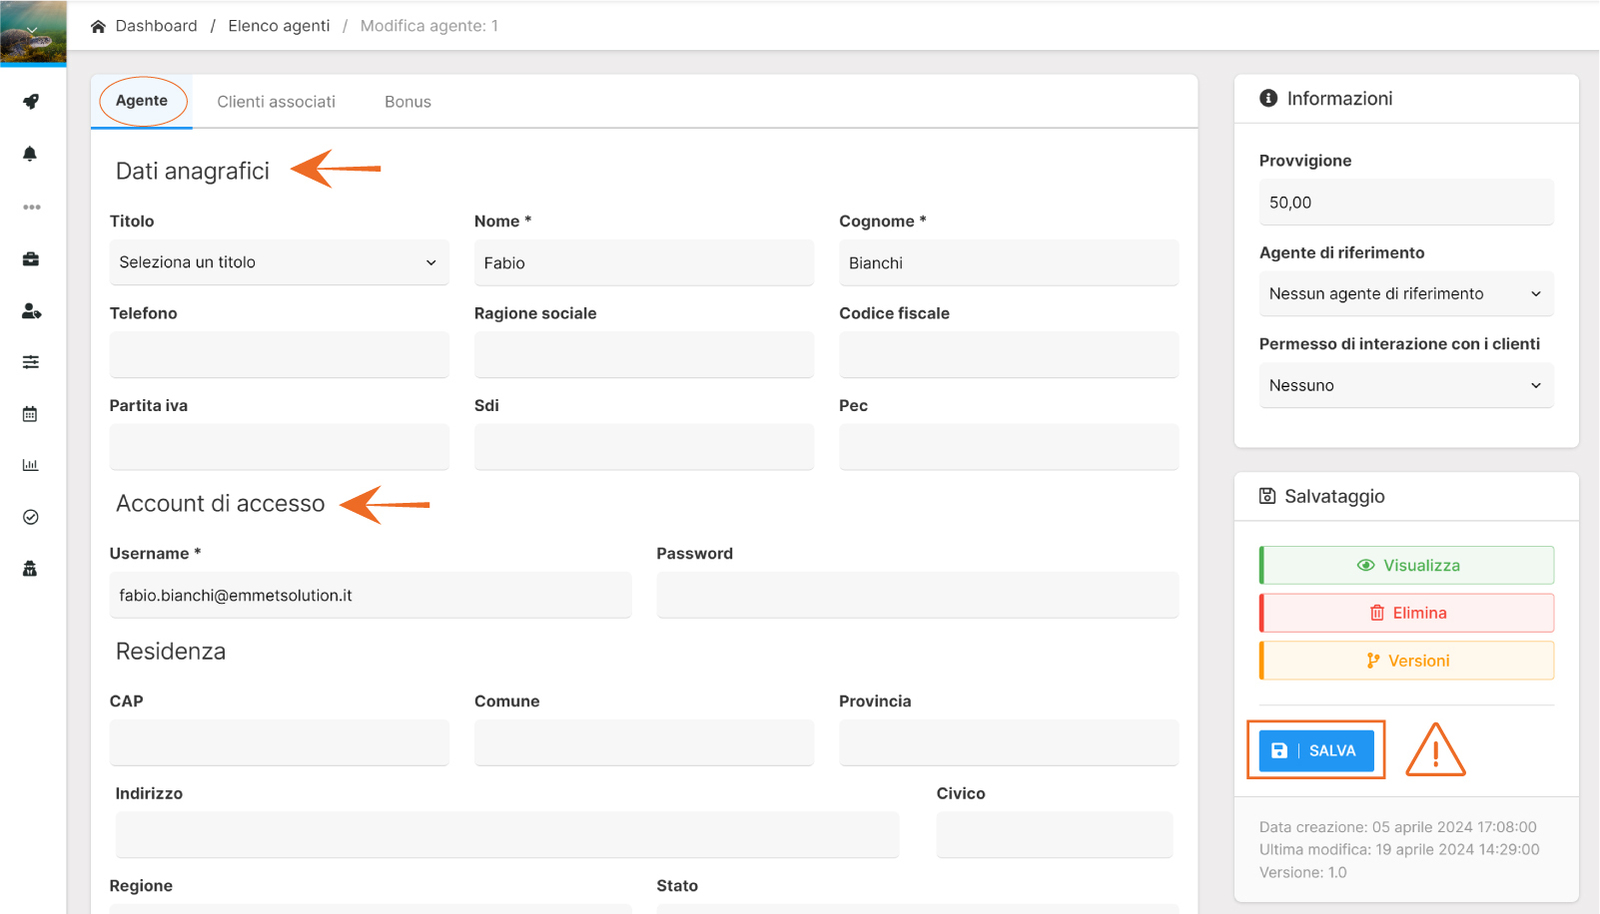1600x914 pixels.
Task: Open the calendar icon in sidebar
Action: point(30,414)
